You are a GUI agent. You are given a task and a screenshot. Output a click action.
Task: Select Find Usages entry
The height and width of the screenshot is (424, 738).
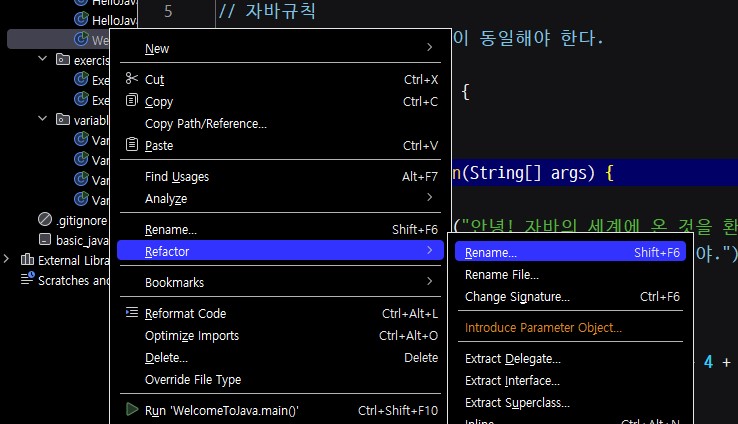[x=281, y=176]
